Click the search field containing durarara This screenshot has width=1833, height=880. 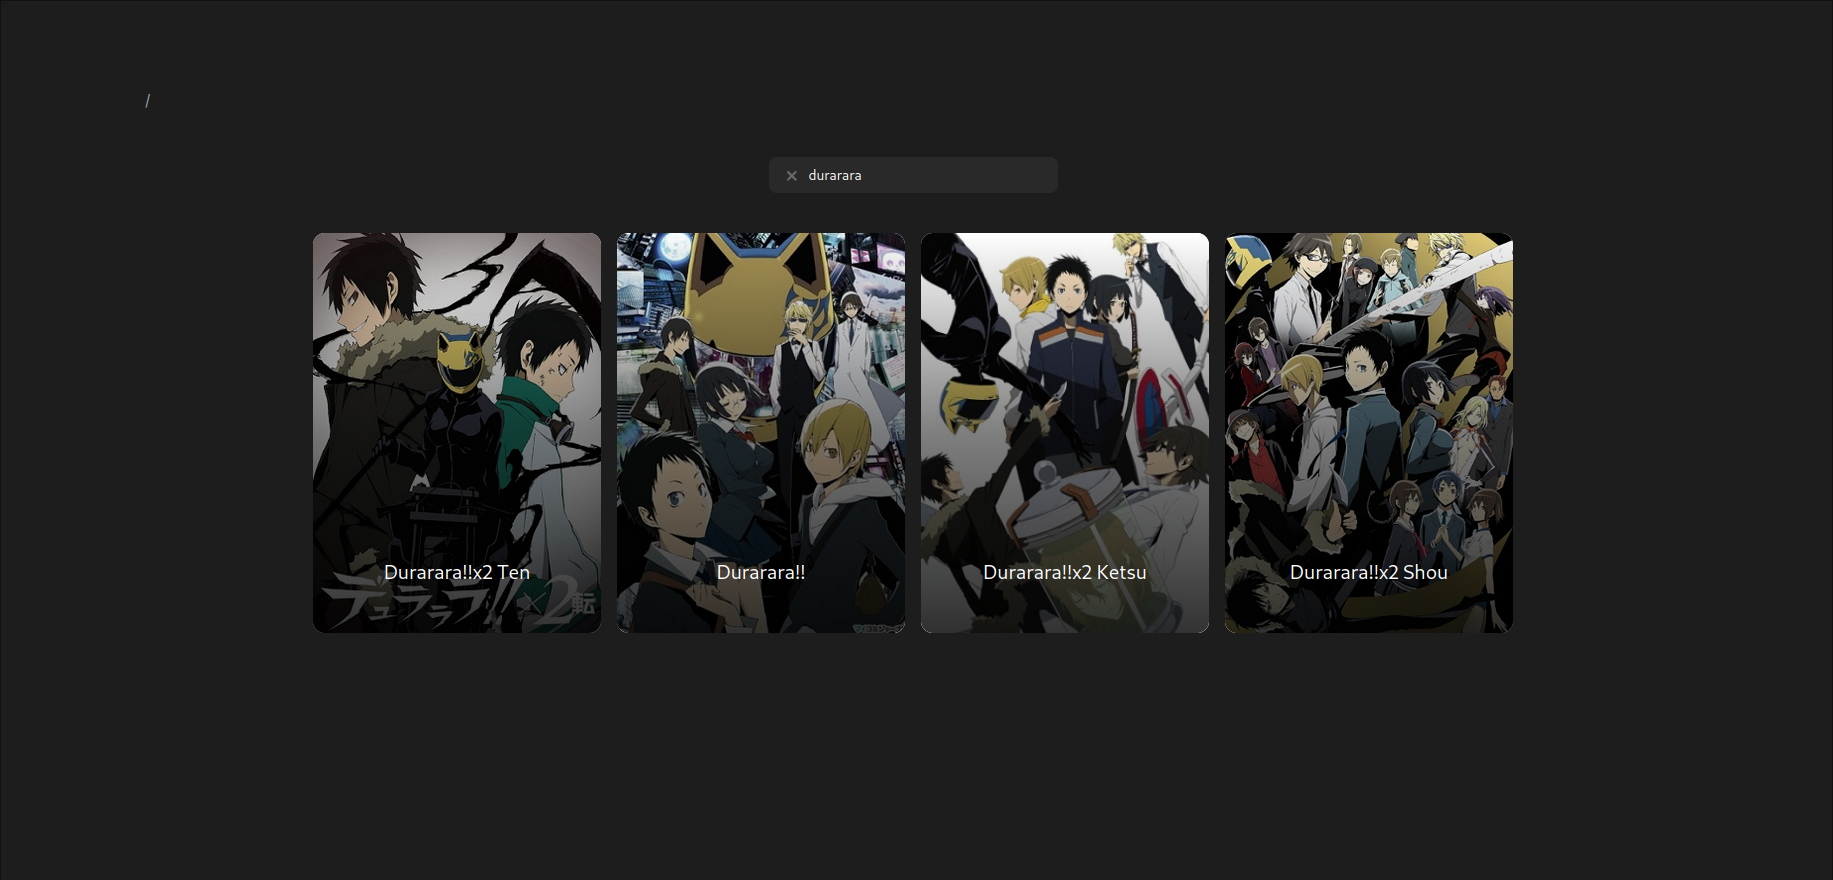[x=913, y=175]
